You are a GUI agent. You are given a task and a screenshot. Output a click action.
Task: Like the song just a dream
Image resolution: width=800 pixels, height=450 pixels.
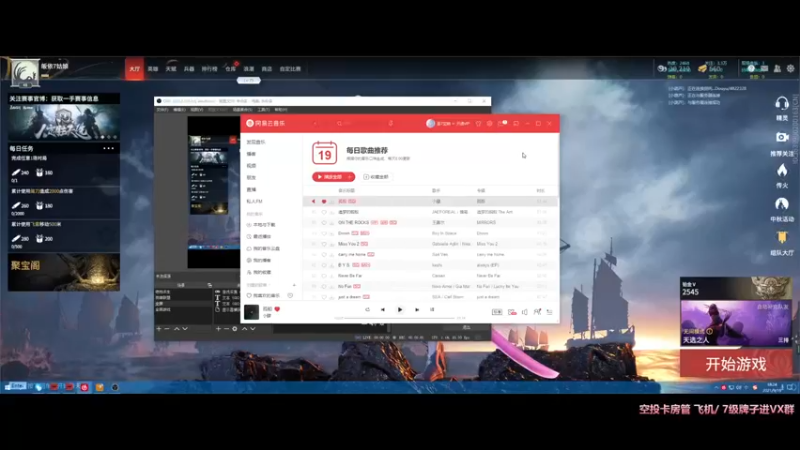click(x=323, y=297)
